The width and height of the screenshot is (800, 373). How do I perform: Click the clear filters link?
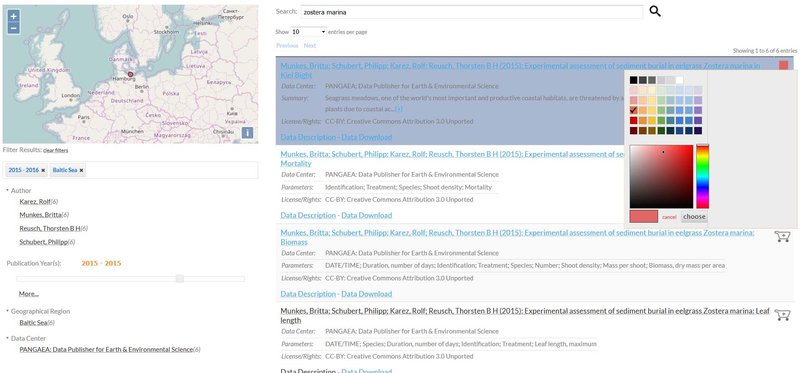click(x=56, y=151)
